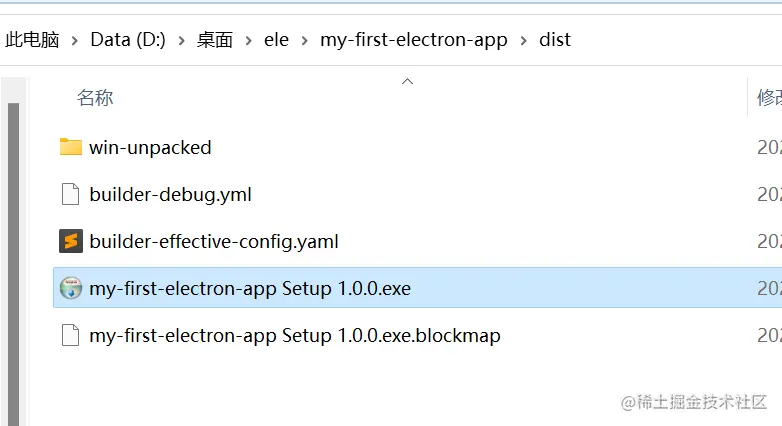
Task: Click the navigation pane vertical scrollbar
Action: point(13,250)
